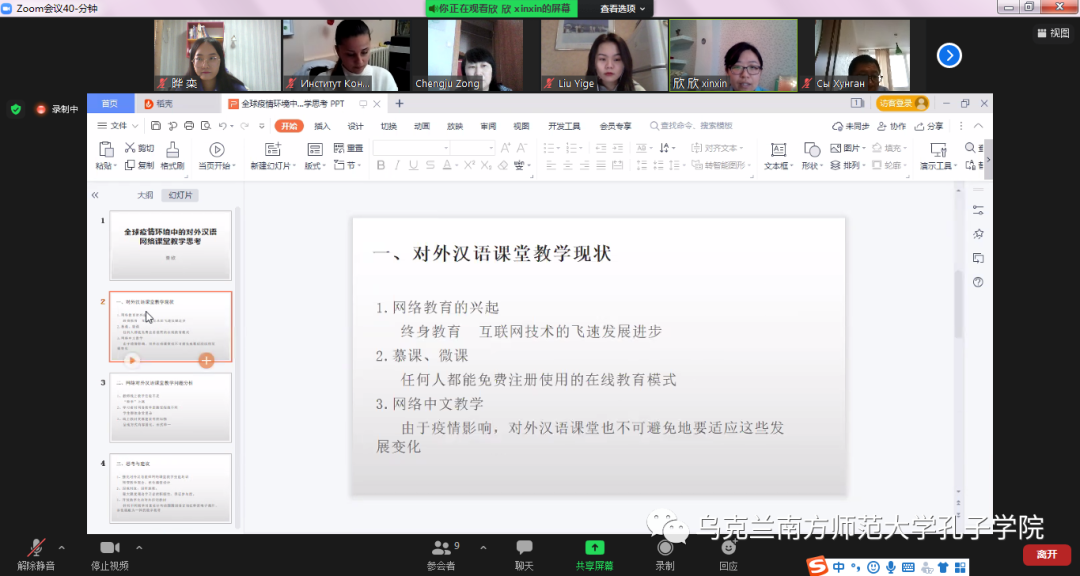Unmute microphone in Zoom toolbar
Screen dimensions: 1080x576
tap(36, 555)
